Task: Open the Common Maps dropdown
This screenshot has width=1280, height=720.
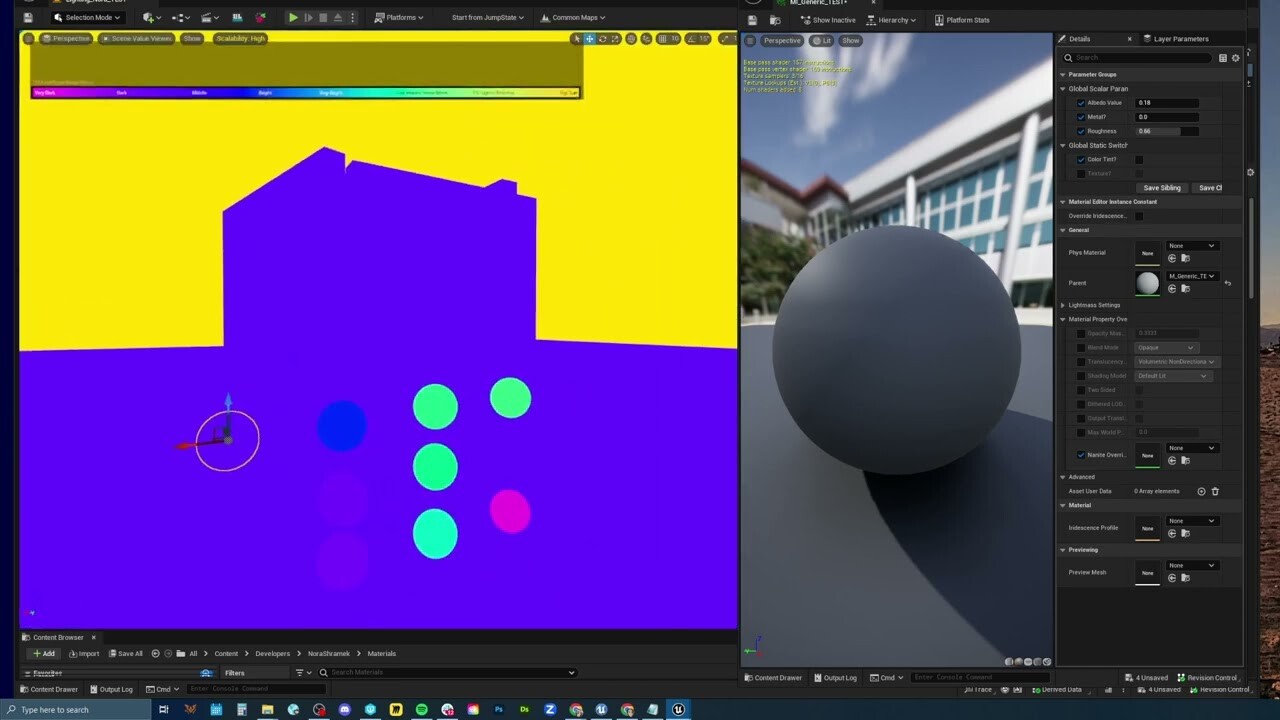Action: tap(573, 17)
